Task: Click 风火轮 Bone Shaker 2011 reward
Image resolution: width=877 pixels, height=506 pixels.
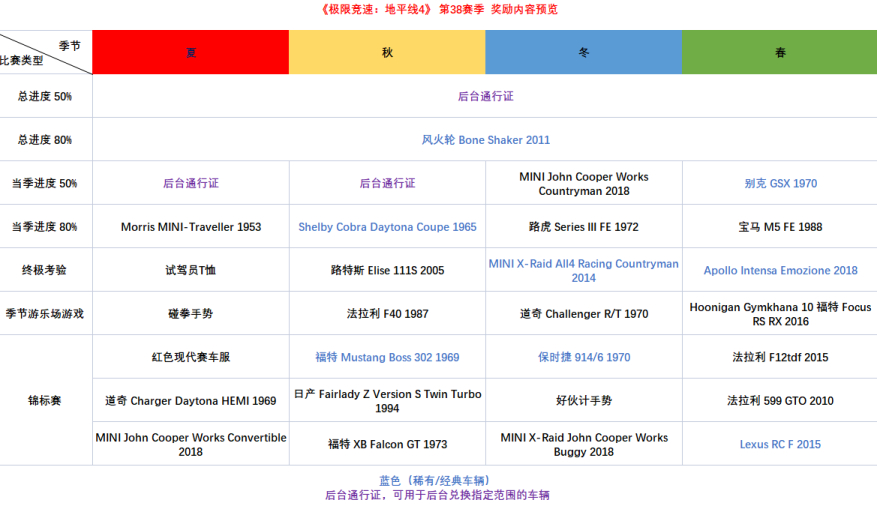Action: pos(485,140)
